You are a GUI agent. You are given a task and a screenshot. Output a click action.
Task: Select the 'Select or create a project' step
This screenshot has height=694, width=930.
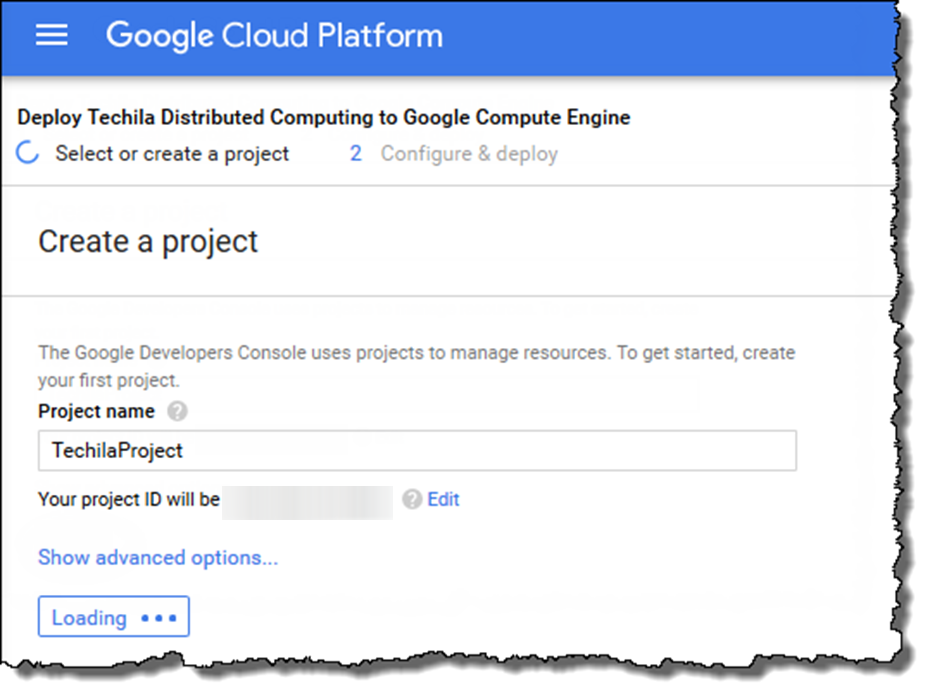point(172,154)
